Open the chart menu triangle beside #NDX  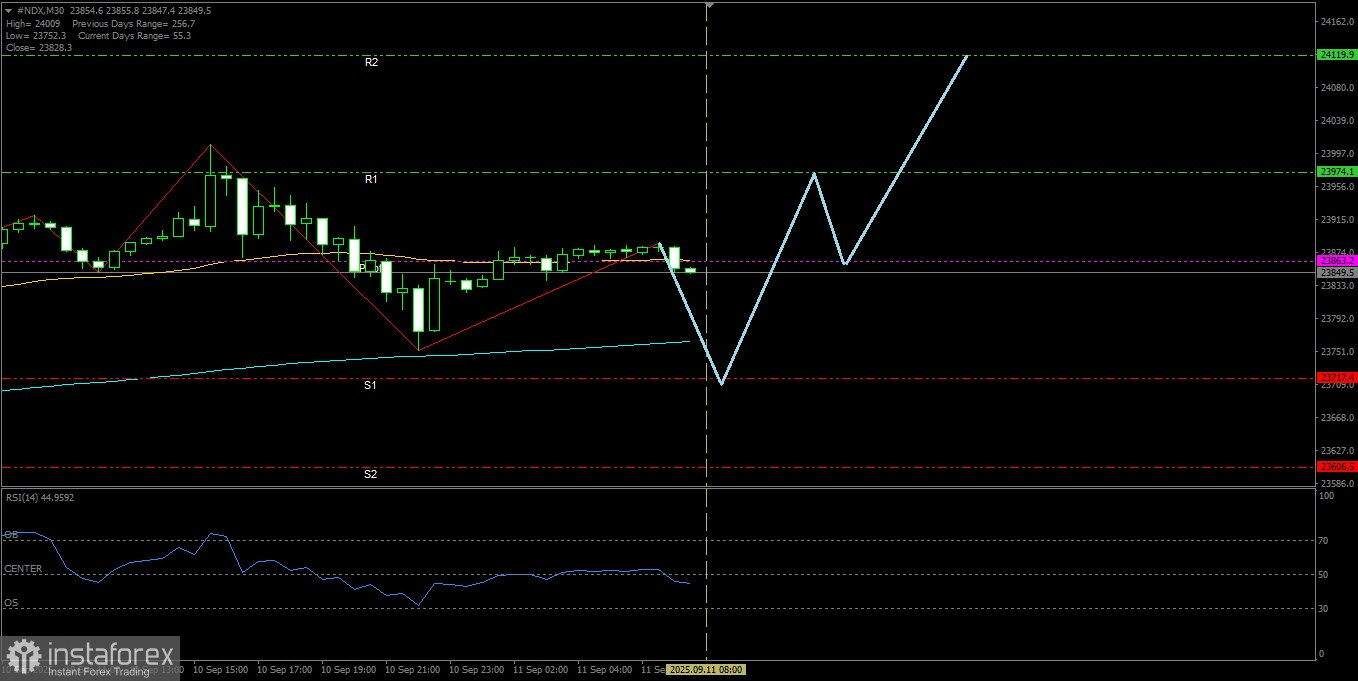point(9,10)
